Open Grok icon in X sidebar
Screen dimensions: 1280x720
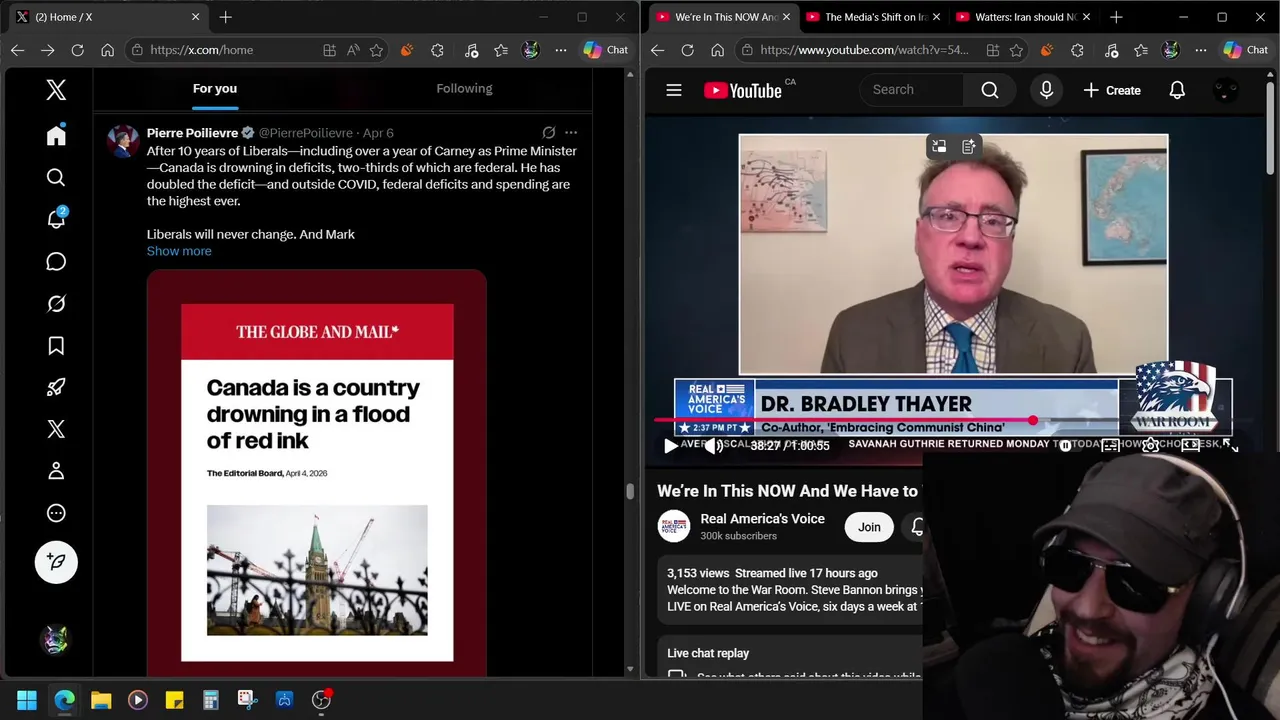tap(56, 304)
